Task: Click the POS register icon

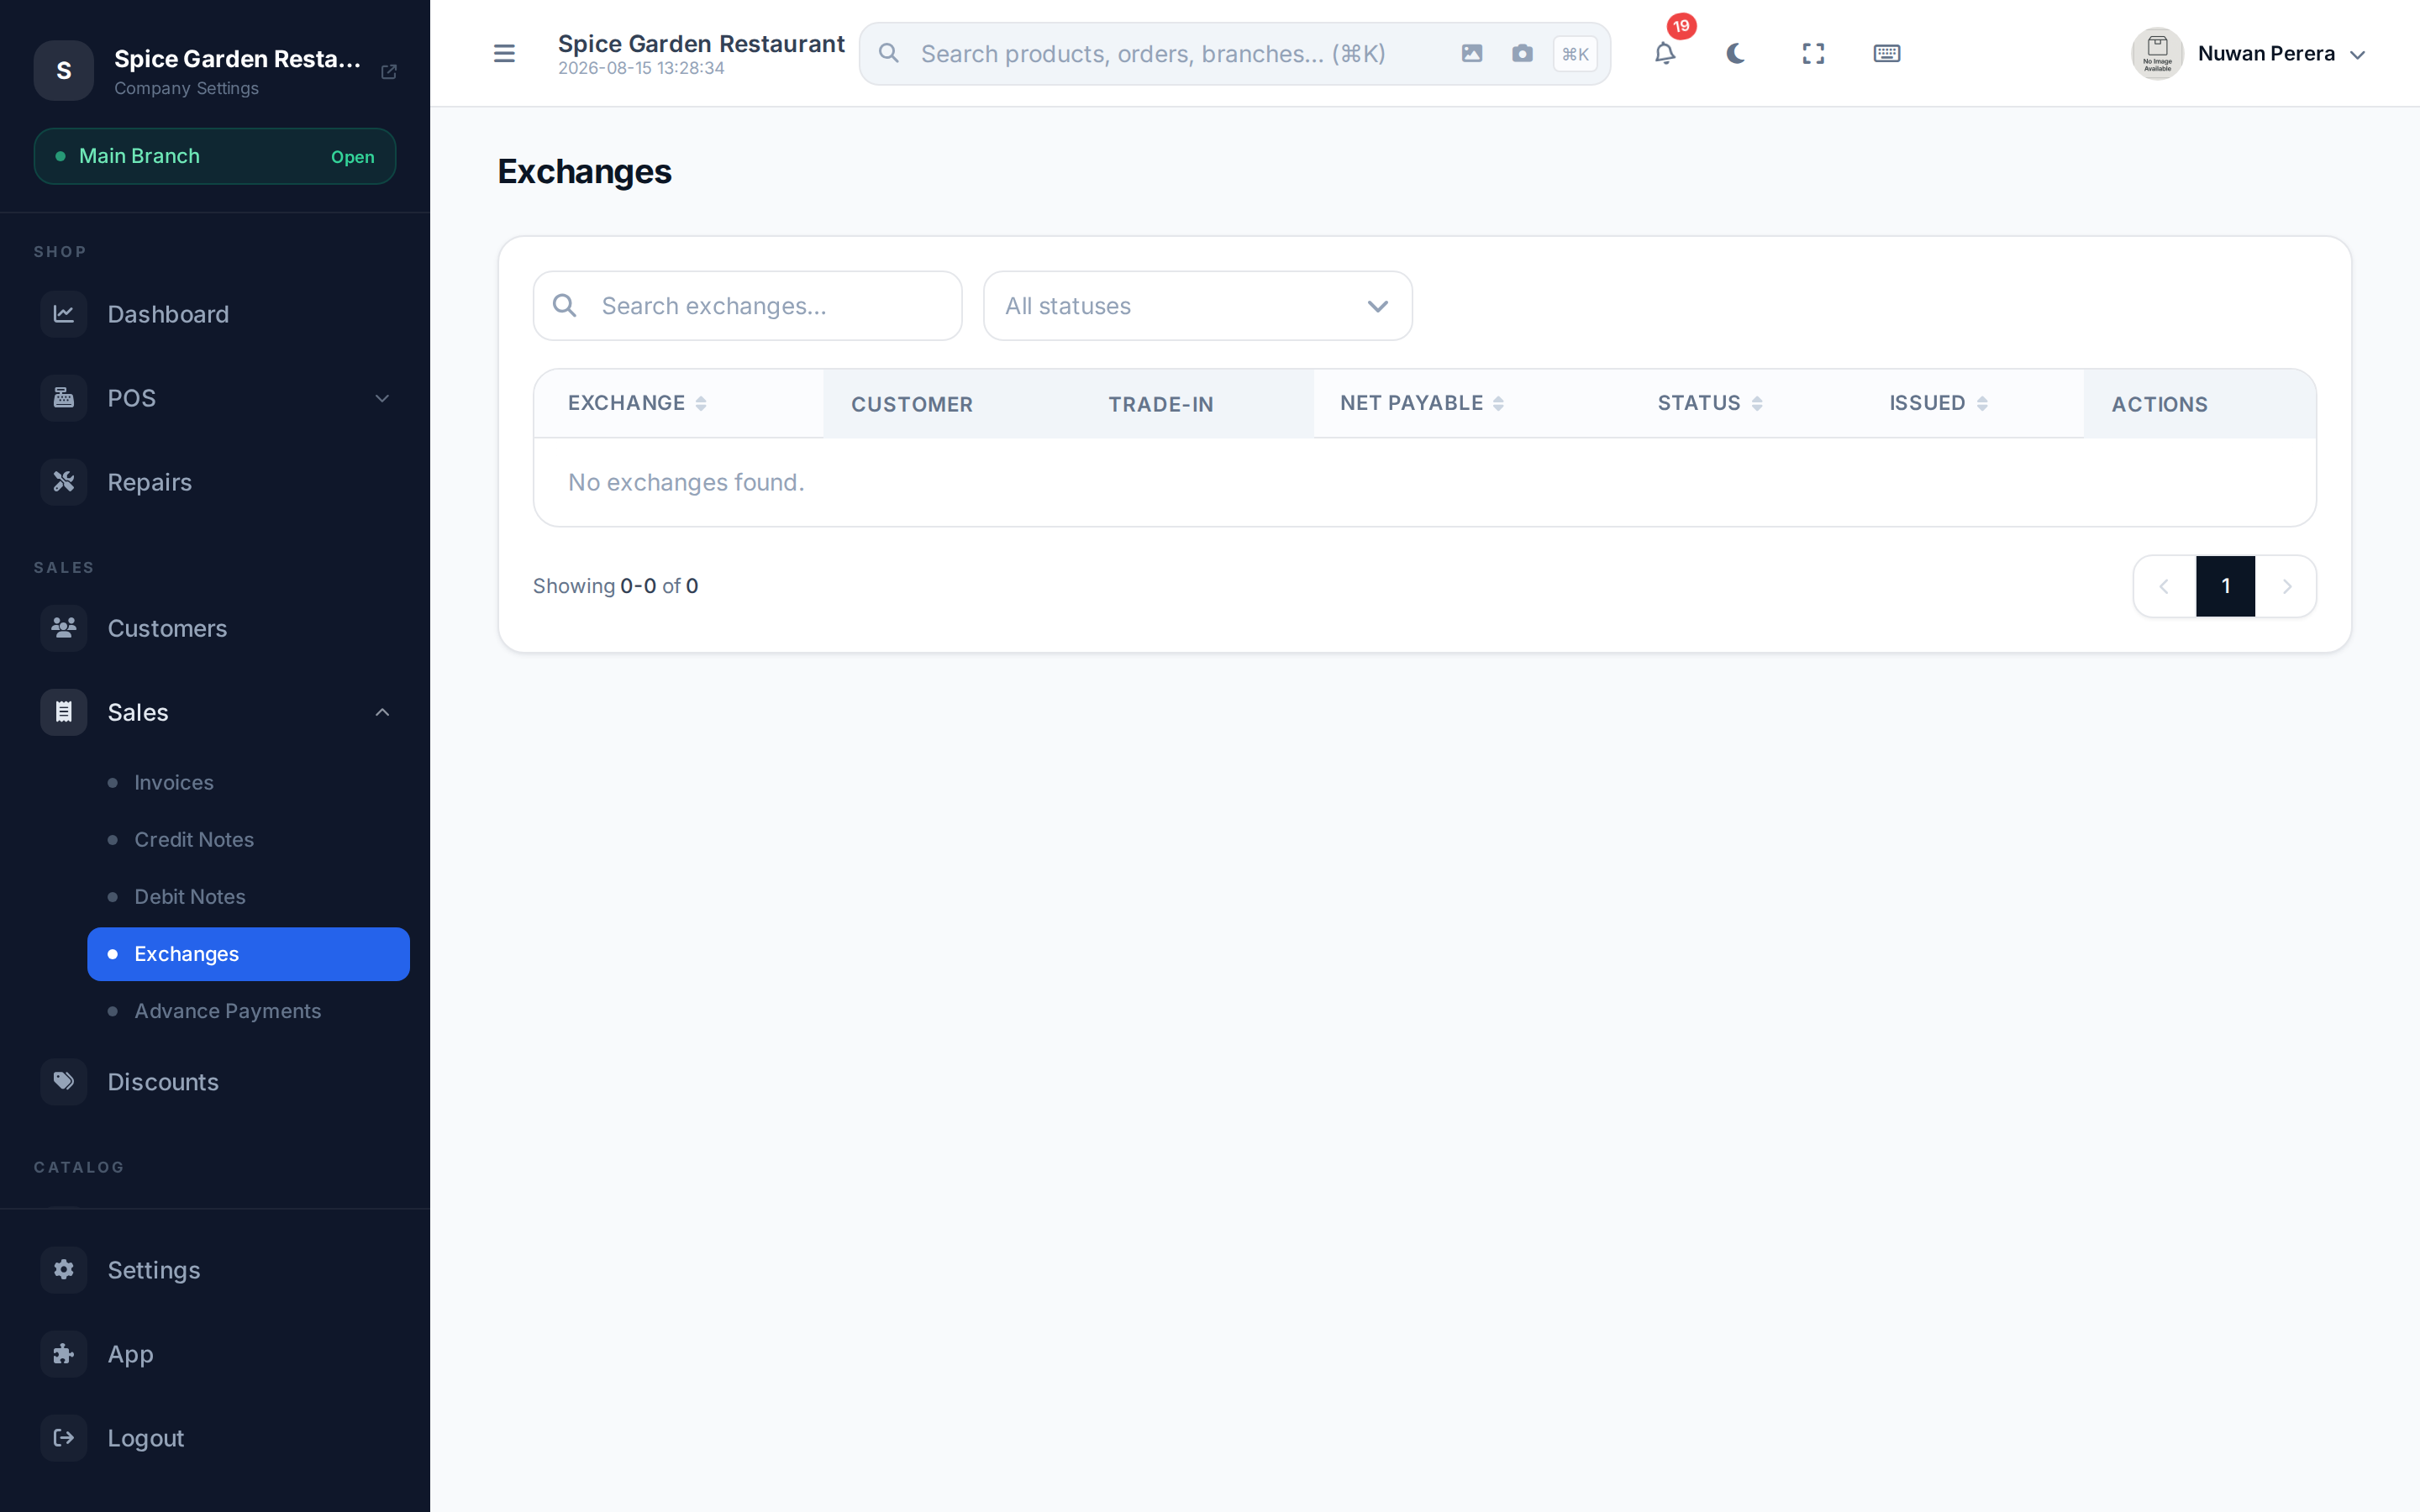Action: [x=64, y=398]
